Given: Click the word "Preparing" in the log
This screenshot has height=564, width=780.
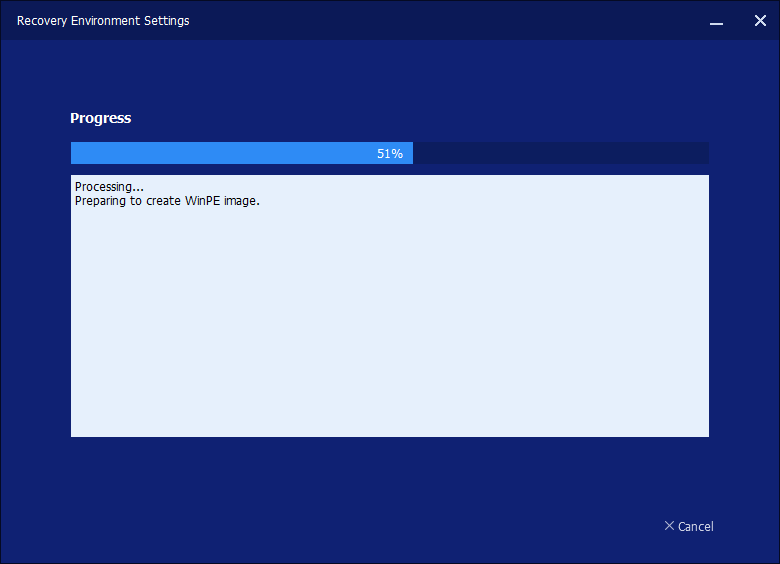Looking at the screenshot, I should (x=101, y=201).
